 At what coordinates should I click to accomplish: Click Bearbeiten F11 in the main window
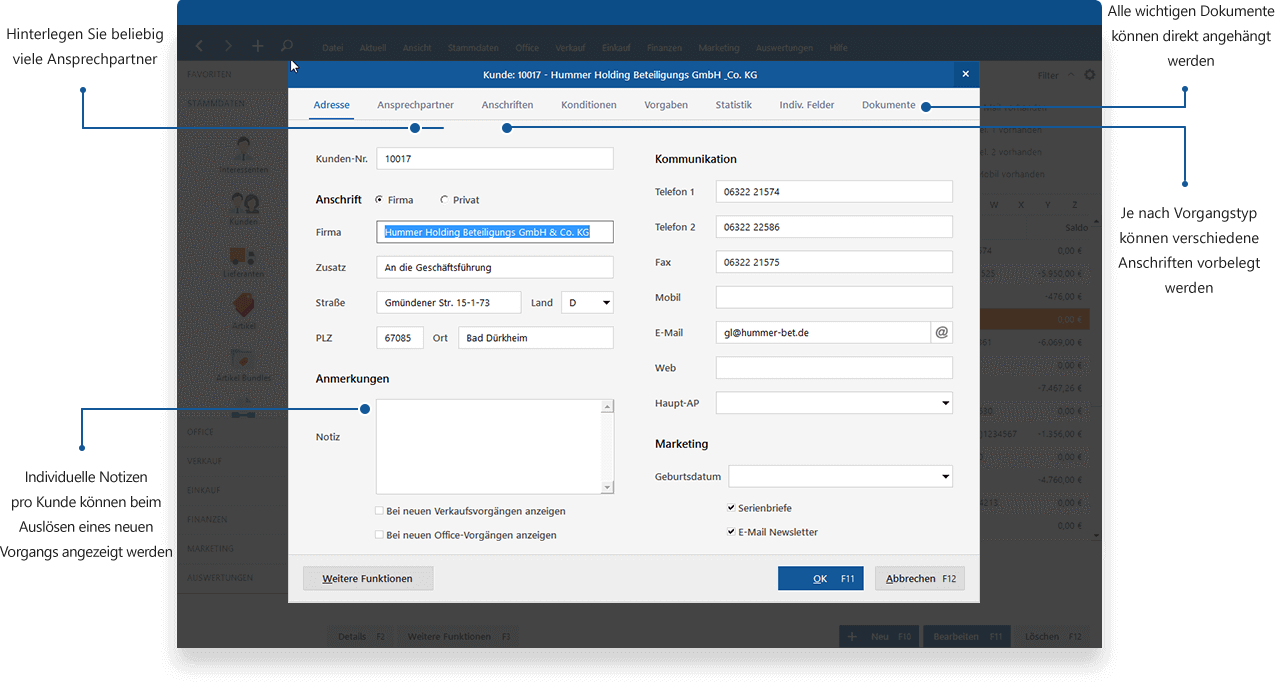pos(967,637)
